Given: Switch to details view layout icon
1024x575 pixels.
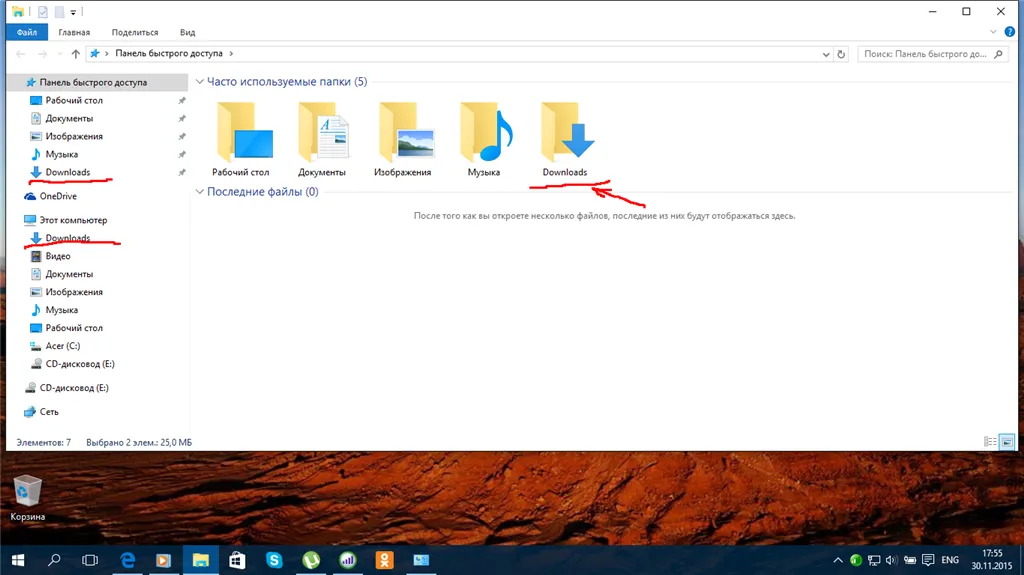Looking at the screenshot, I should coord(990,442).
